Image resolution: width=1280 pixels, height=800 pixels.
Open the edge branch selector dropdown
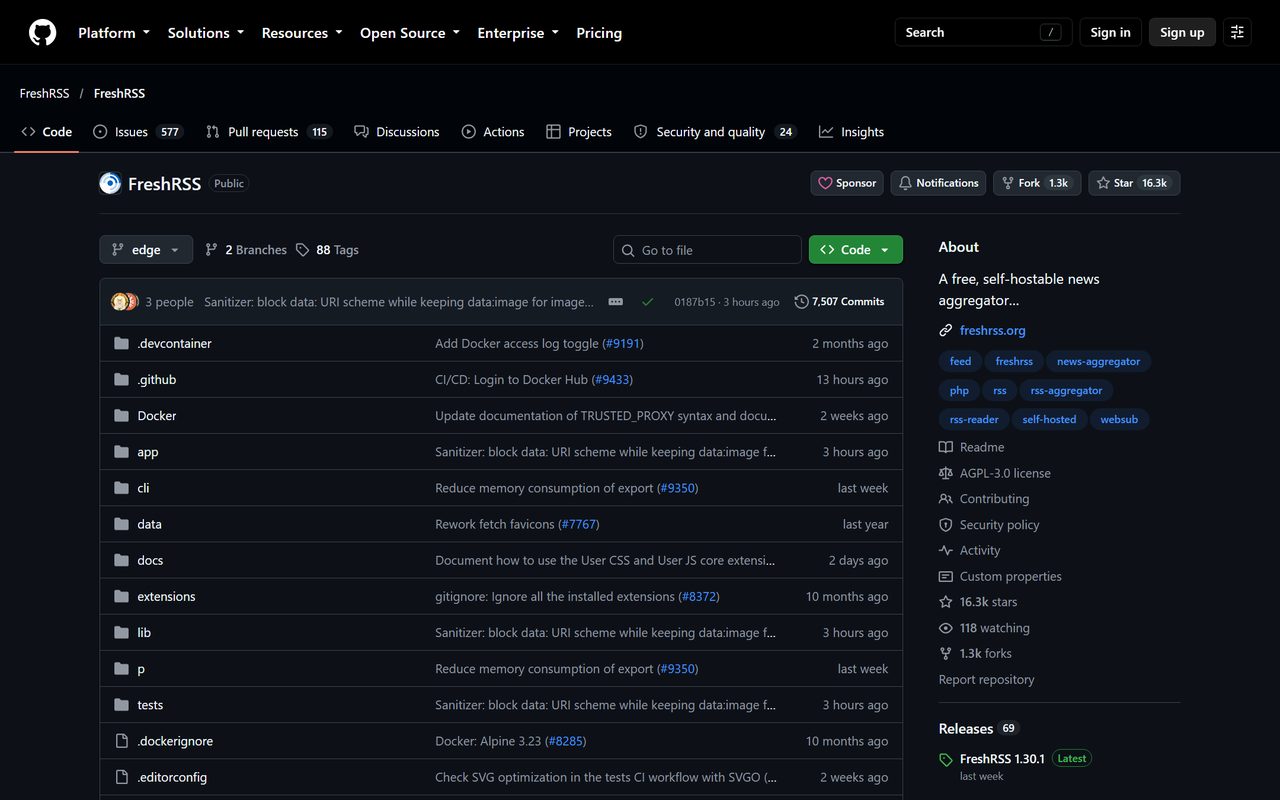tap(146, 250)
